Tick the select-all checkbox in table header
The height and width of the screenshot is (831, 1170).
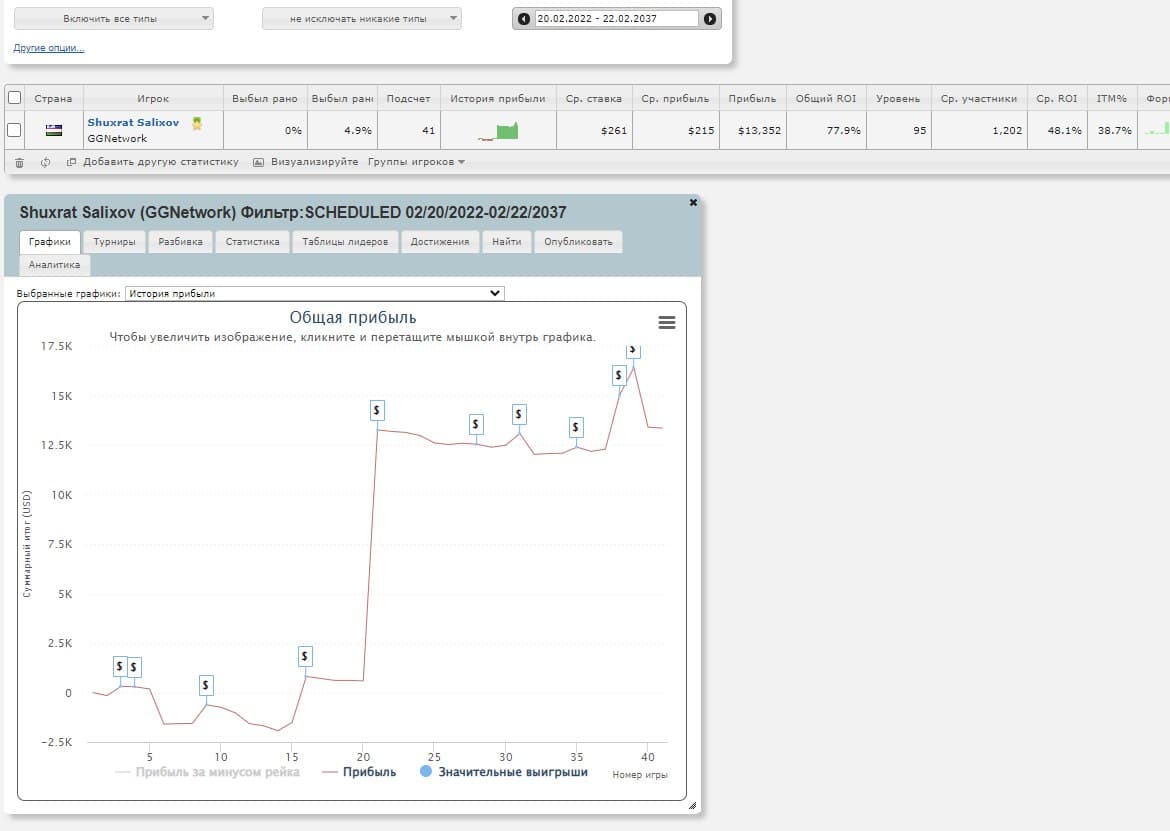pyautogui.click(x=14, y=98)
